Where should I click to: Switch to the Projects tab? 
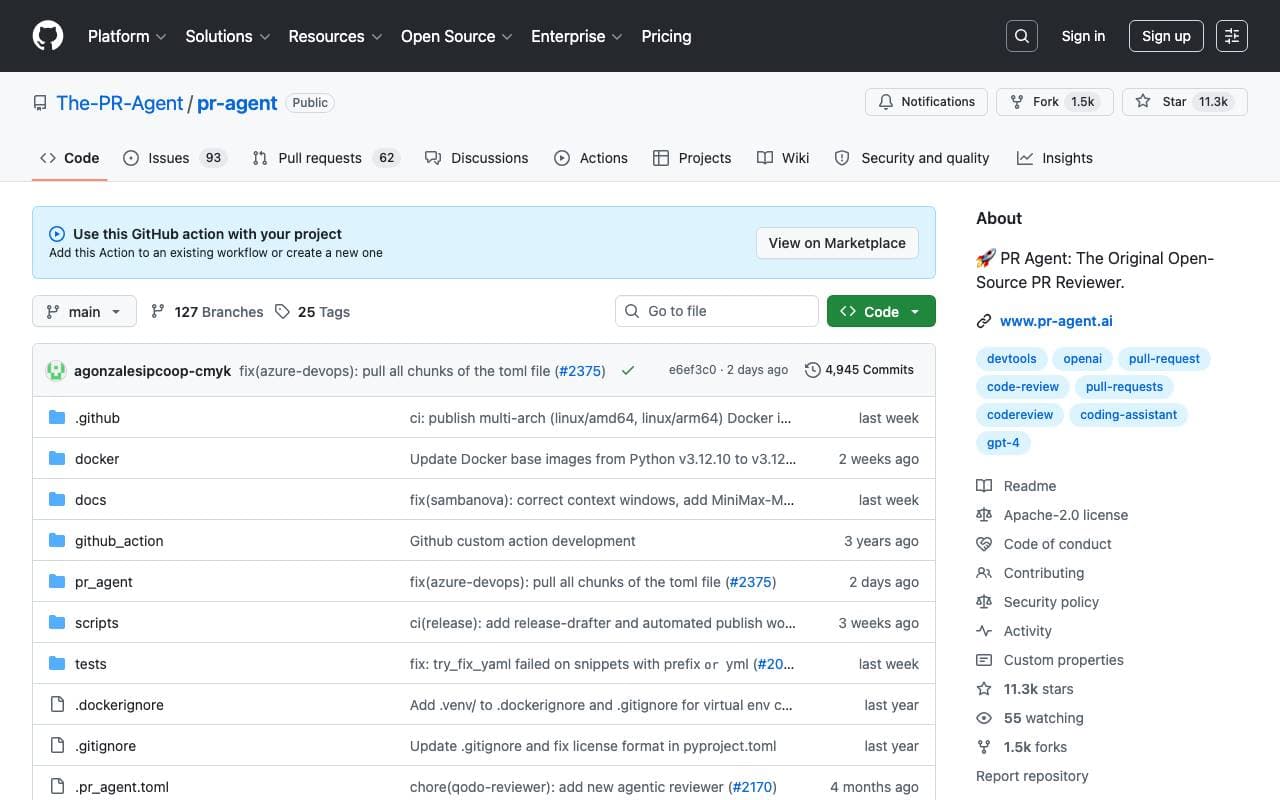click(x=692, y=158)
